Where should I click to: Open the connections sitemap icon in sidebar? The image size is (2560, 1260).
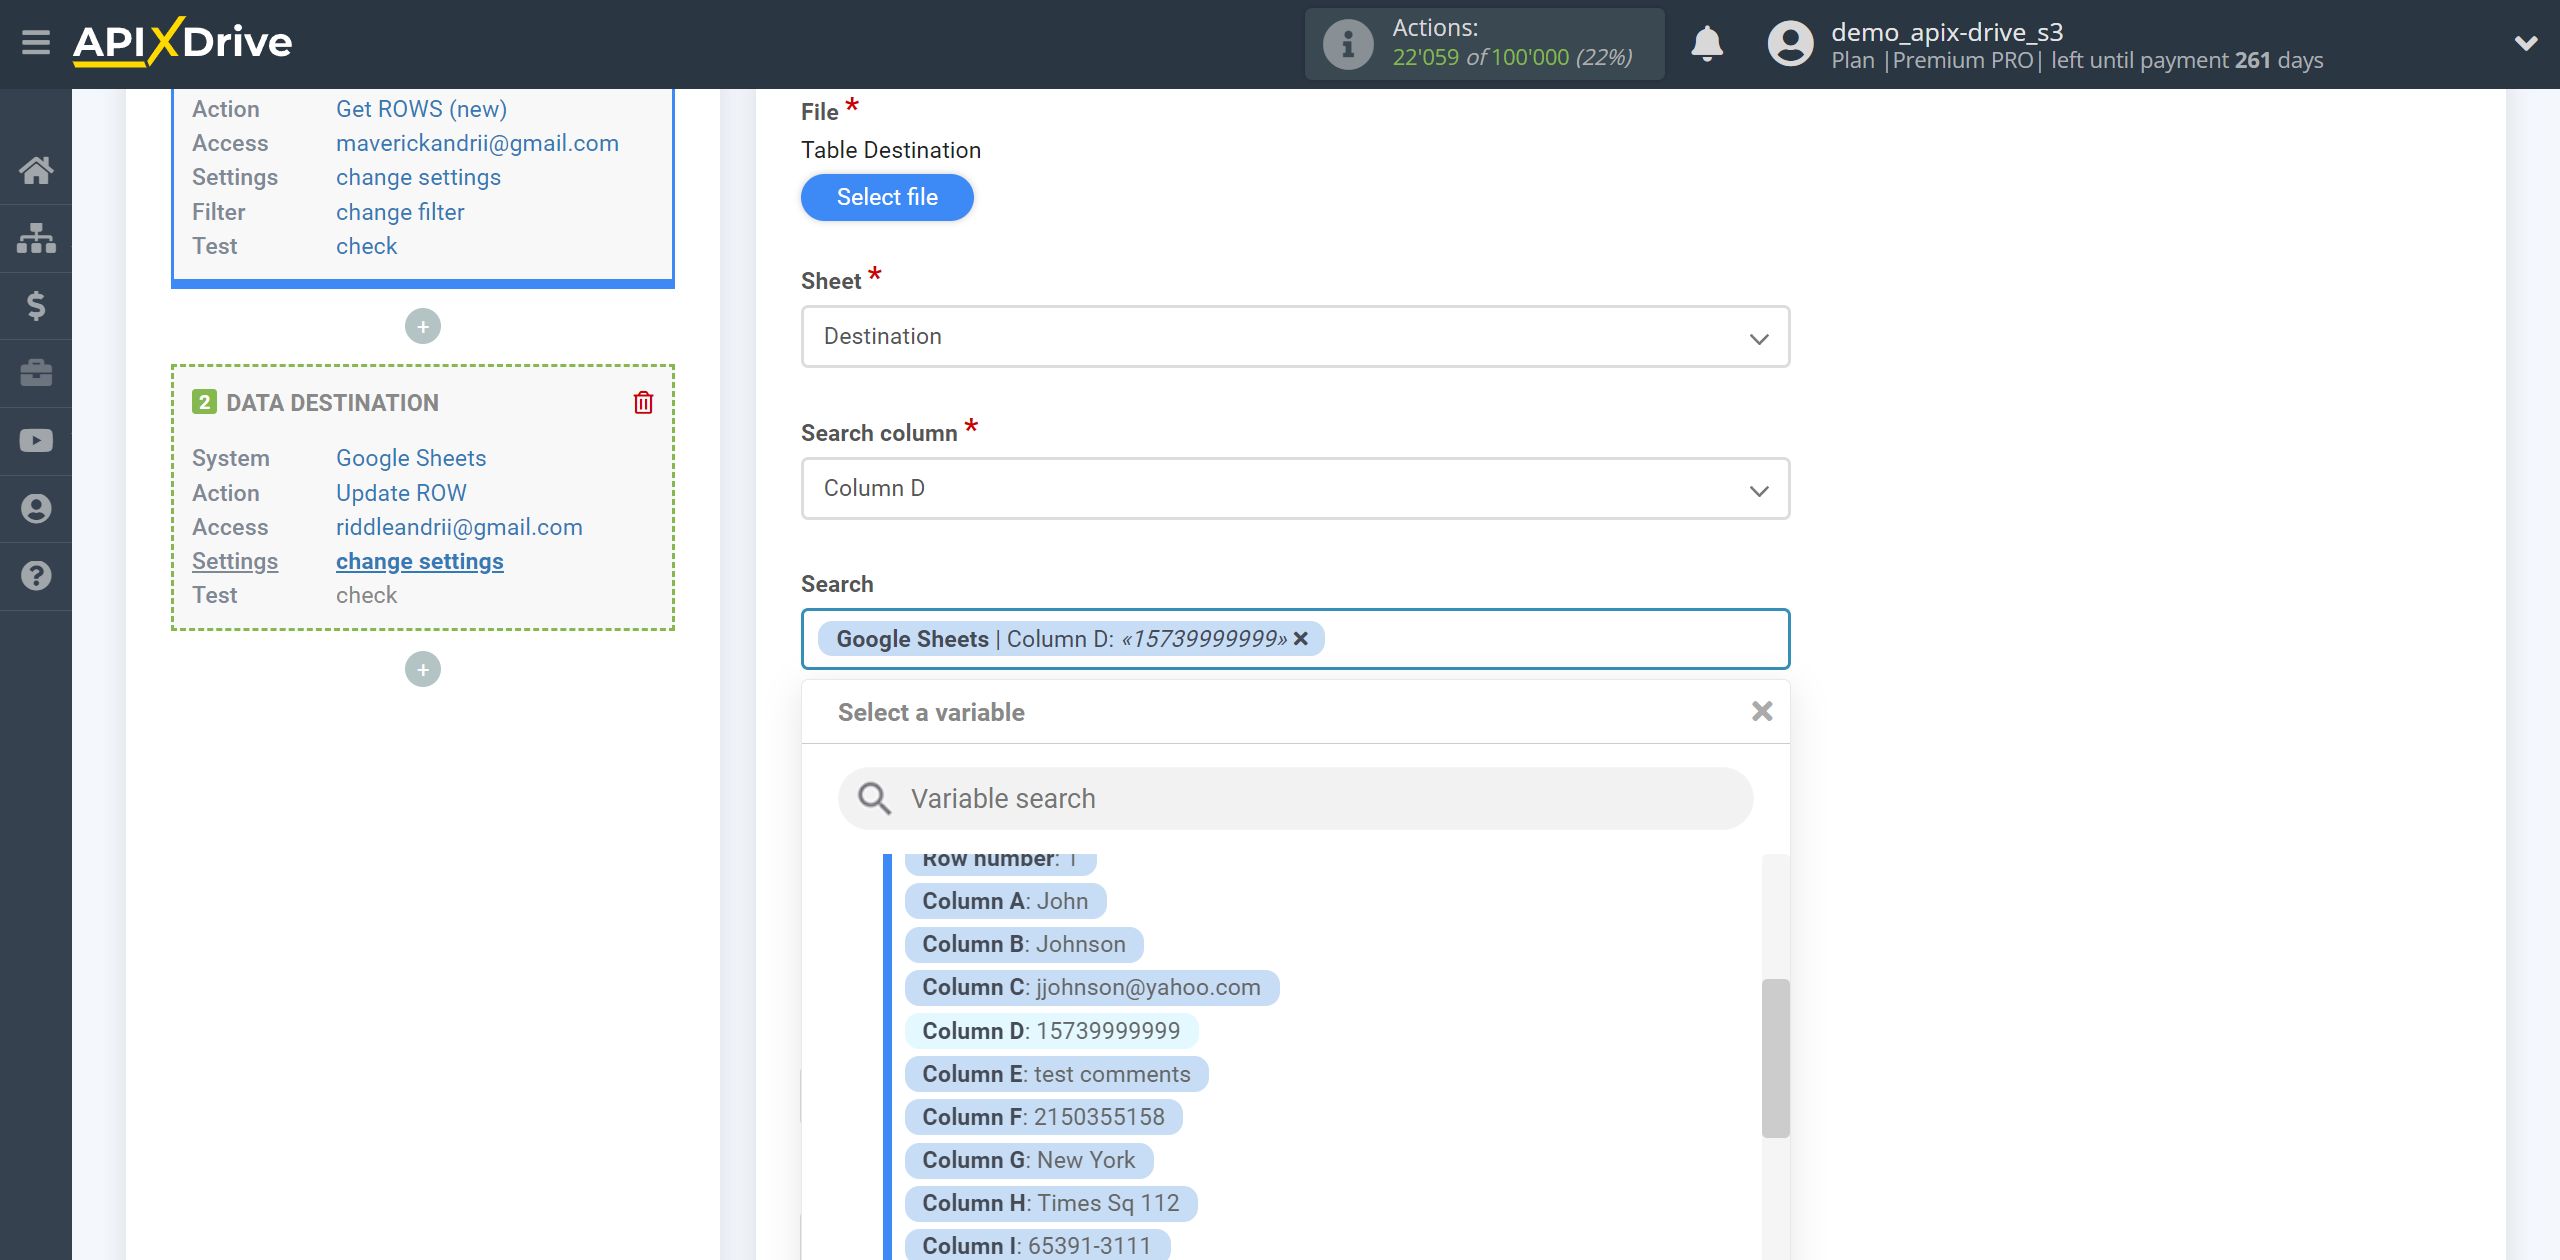coord(36,238)
